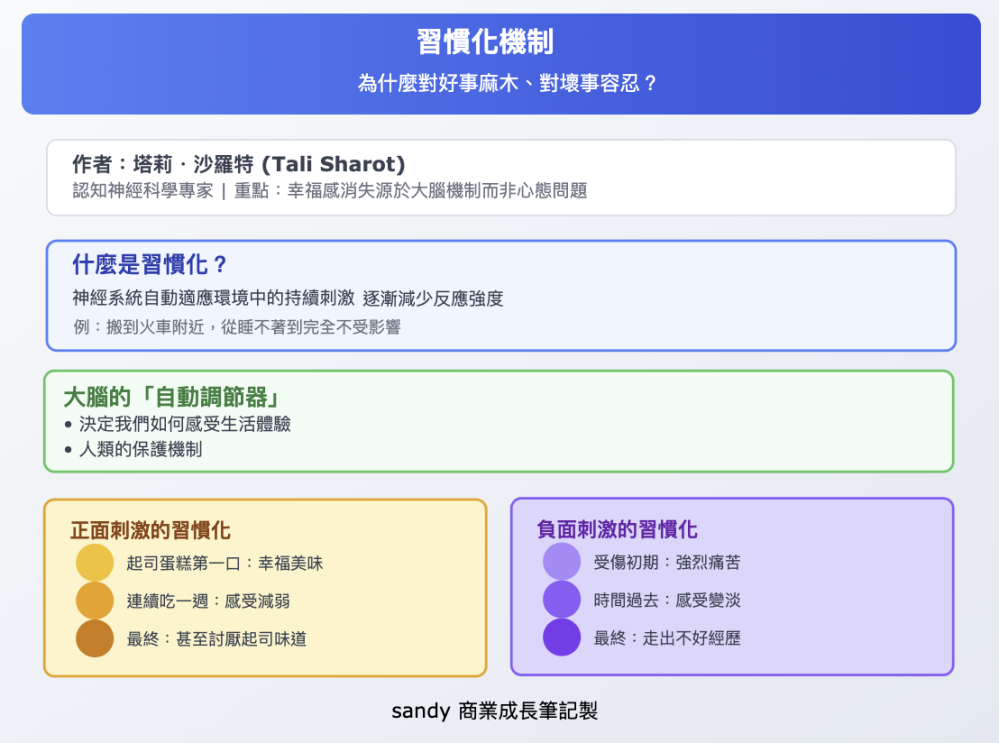Click the sentence 神經系統自動適應環境中的持續刺激
Image resolution: width=999 pixels, height=743 pixels.
(x=213, y=298)
